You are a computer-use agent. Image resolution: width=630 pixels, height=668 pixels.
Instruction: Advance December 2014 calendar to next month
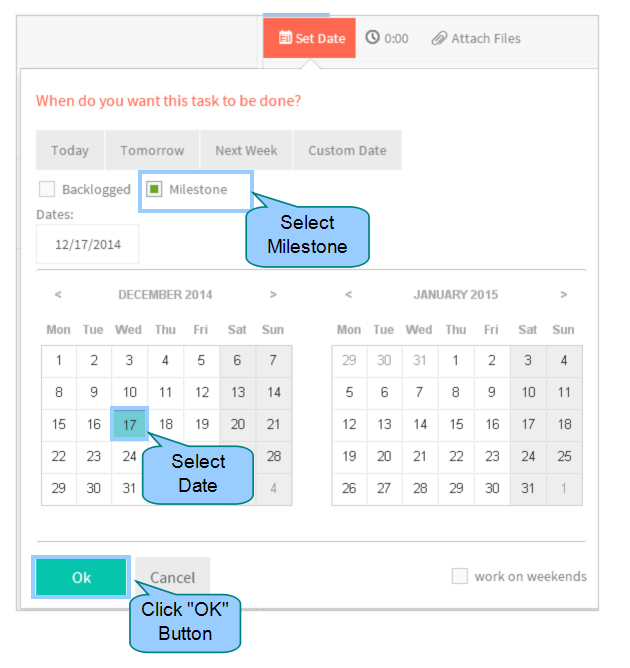[x=273, y=294]
